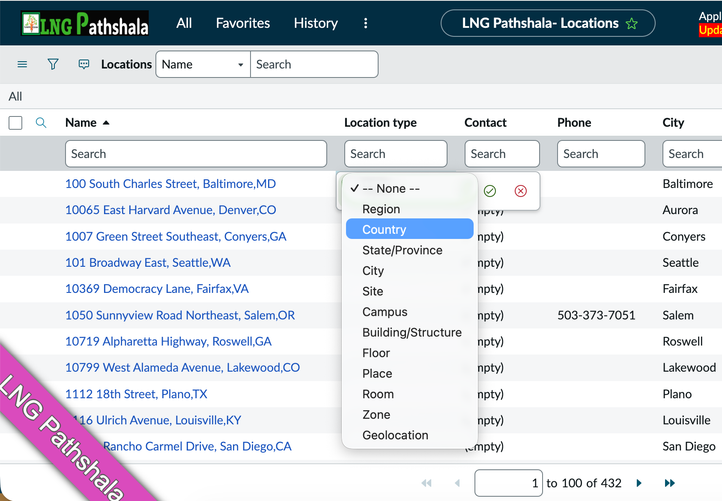The image size is (722, 501).
Task: Click the funnel filter icon
Action: [x=53, y=64]
